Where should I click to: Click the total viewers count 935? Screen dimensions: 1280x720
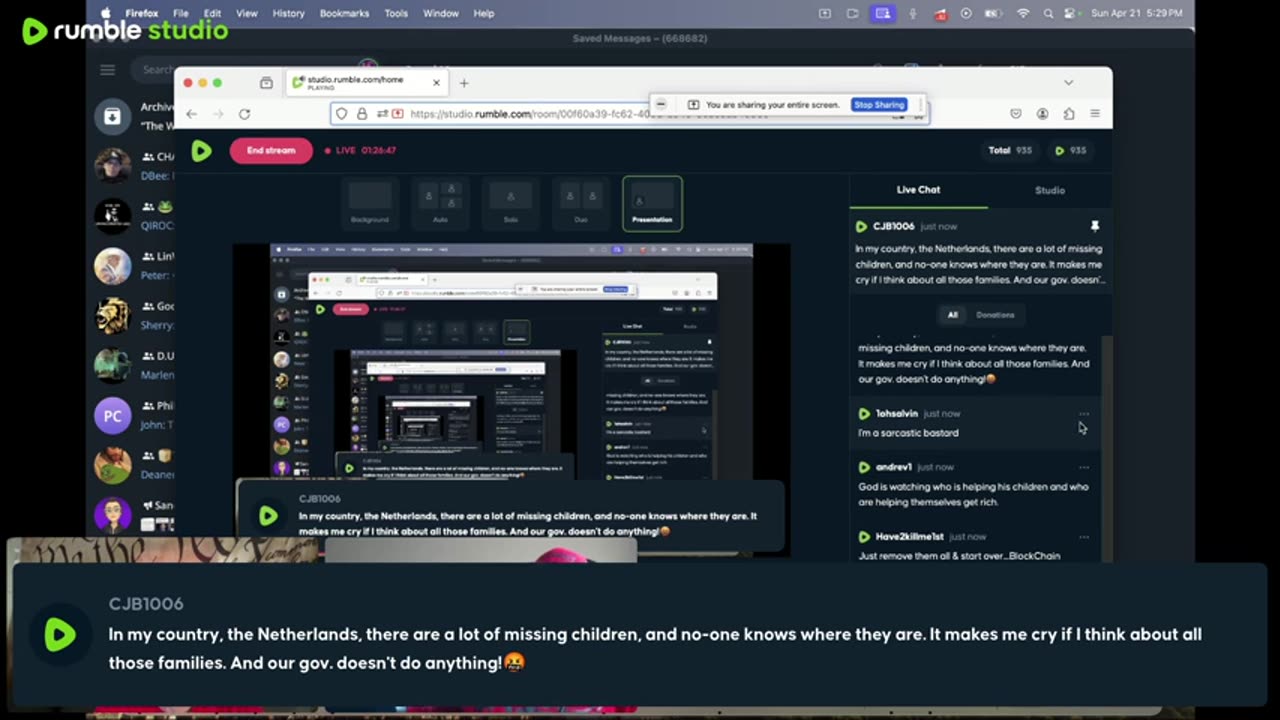click(1010, 150)
